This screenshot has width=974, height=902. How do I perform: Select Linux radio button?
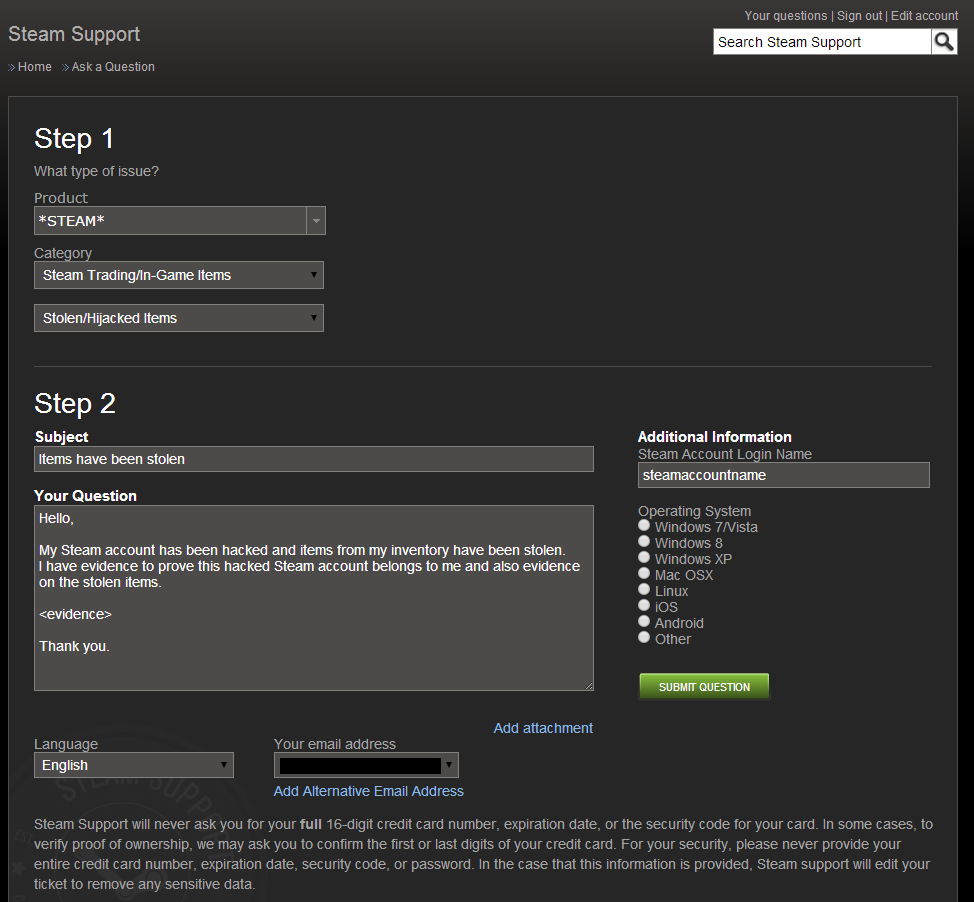tap(644, 590)
